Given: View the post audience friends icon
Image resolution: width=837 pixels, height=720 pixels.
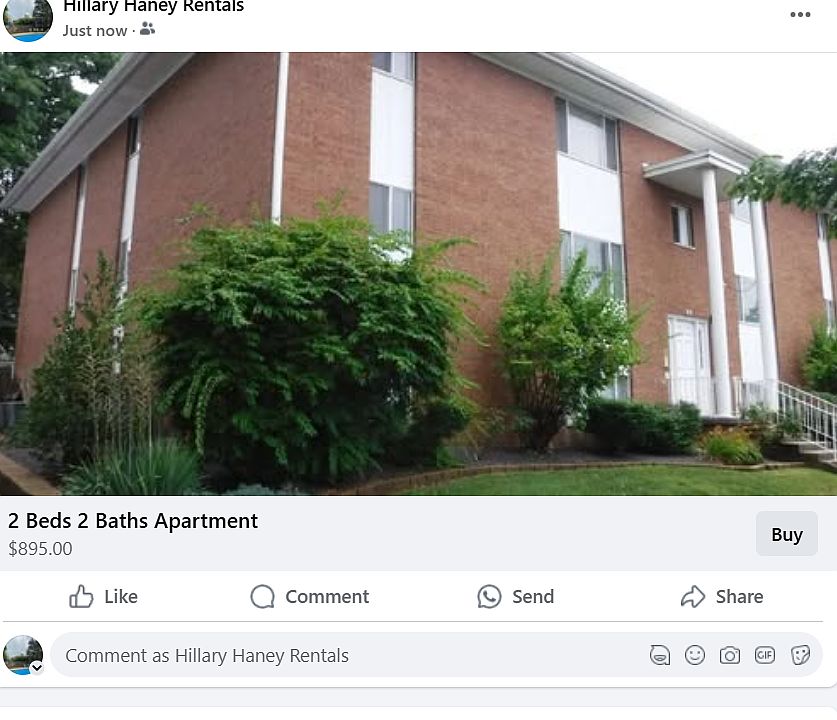Looking at the screenshot, I should 147,29.
